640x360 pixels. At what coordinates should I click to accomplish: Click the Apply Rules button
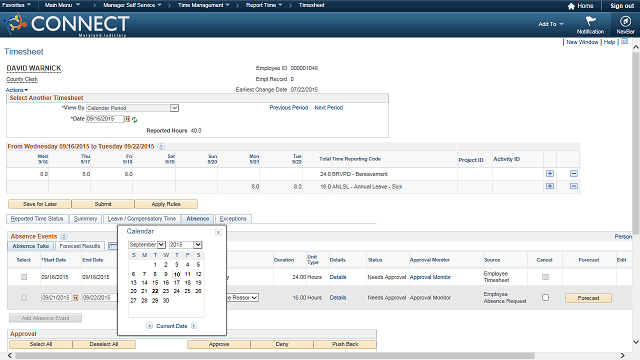click(166, 204)
